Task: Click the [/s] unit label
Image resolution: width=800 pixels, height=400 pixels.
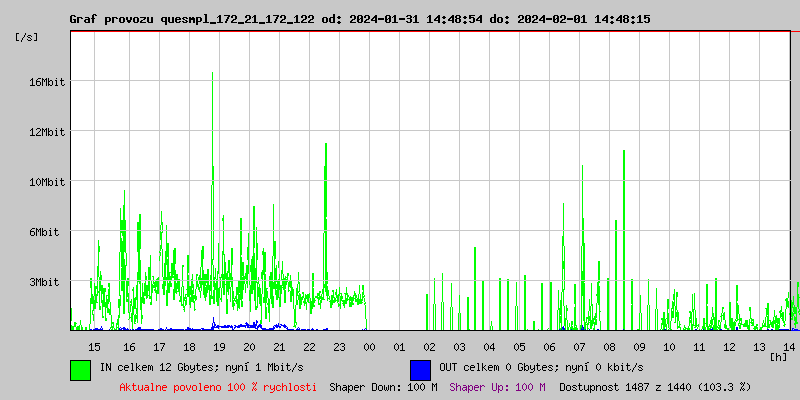Action: 27,37
